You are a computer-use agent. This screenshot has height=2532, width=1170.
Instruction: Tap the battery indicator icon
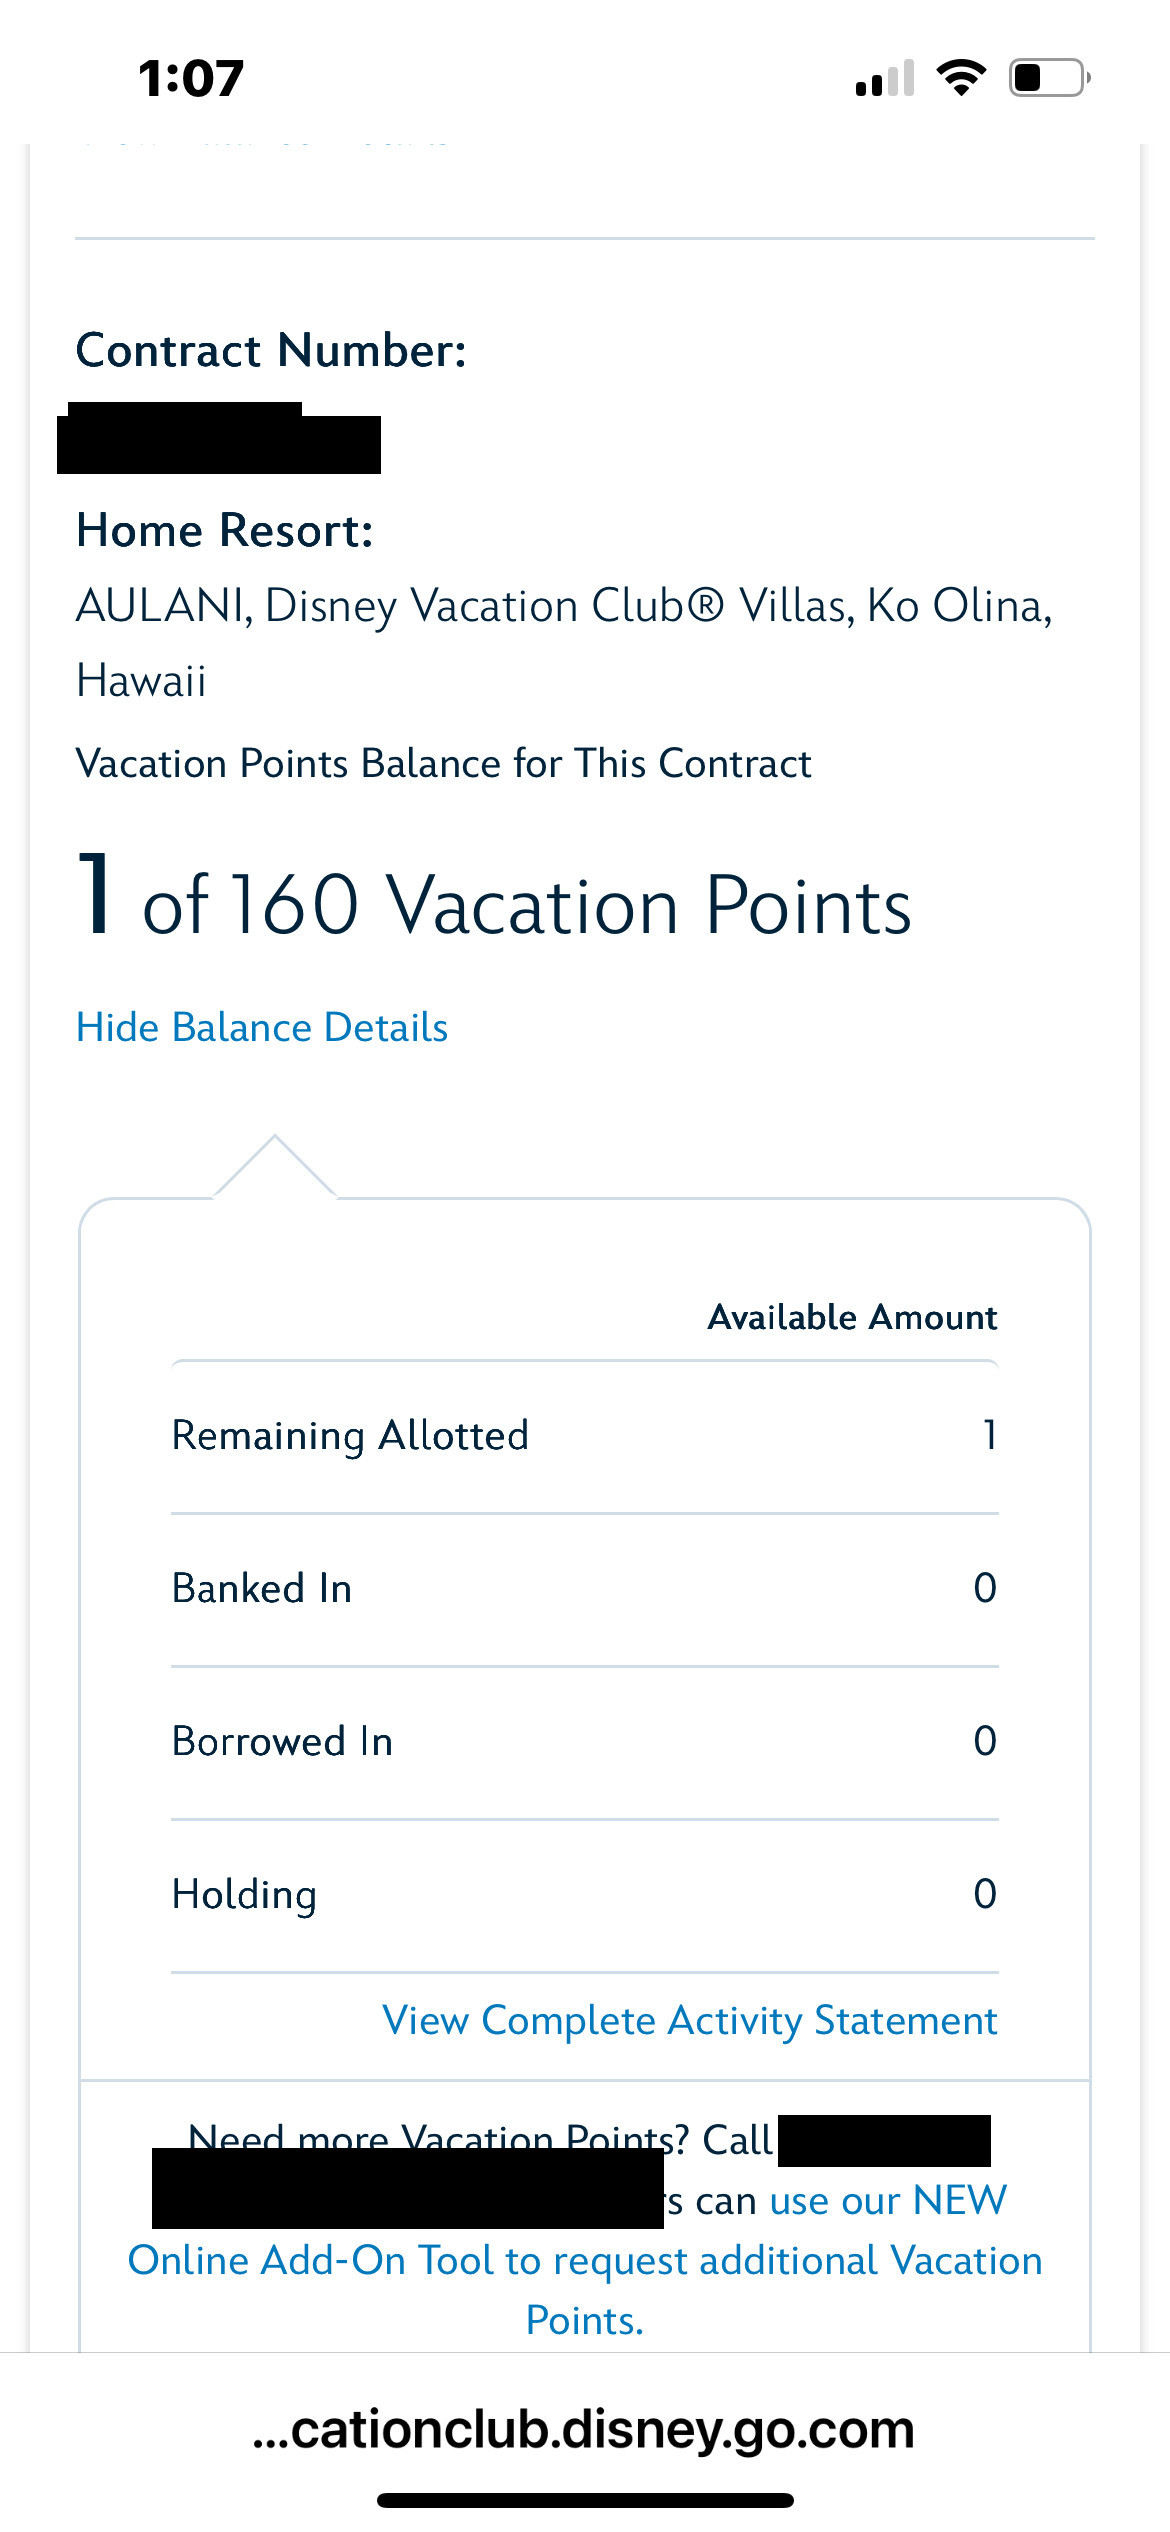pos(1048,78)
